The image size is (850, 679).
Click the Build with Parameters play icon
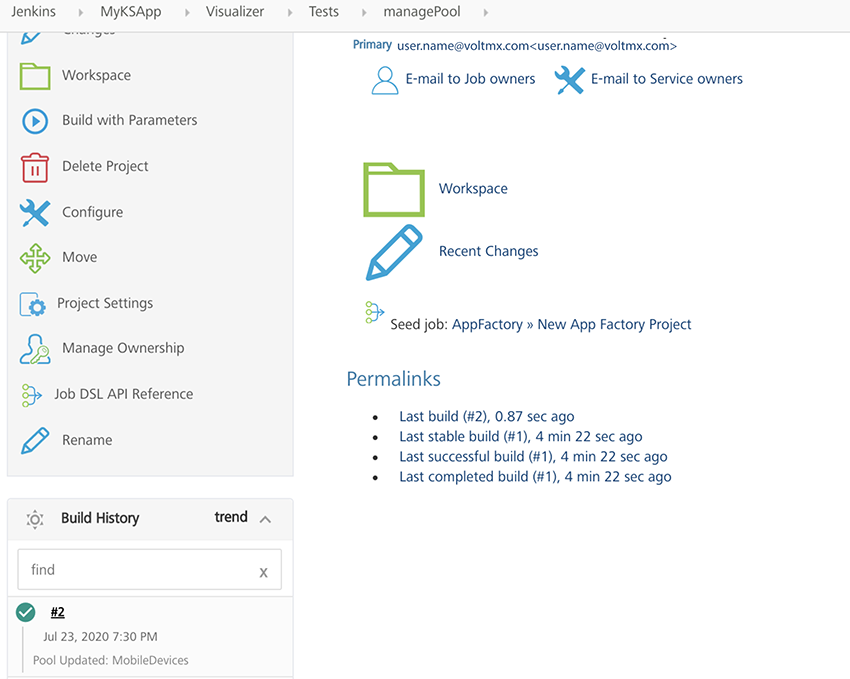34,121
